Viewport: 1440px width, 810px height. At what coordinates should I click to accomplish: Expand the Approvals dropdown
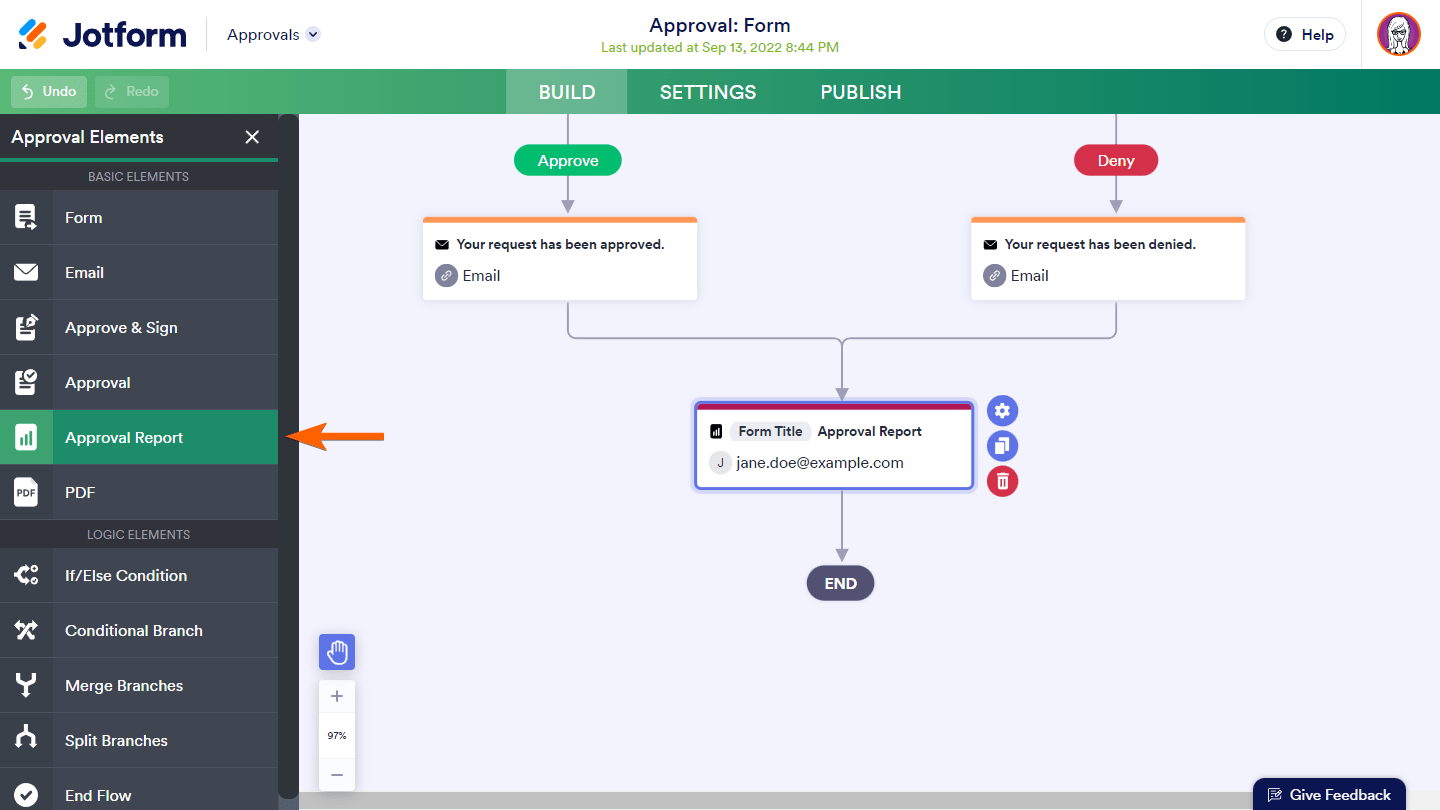click(313, 34)
